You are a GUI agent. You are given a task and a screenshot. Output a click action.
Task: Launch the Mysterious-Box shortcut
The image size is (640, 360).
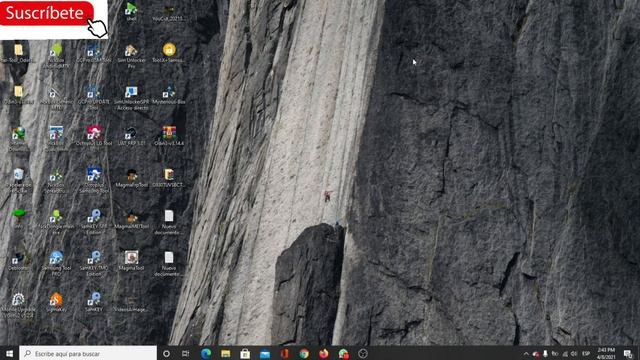click(x=169, y=95)
